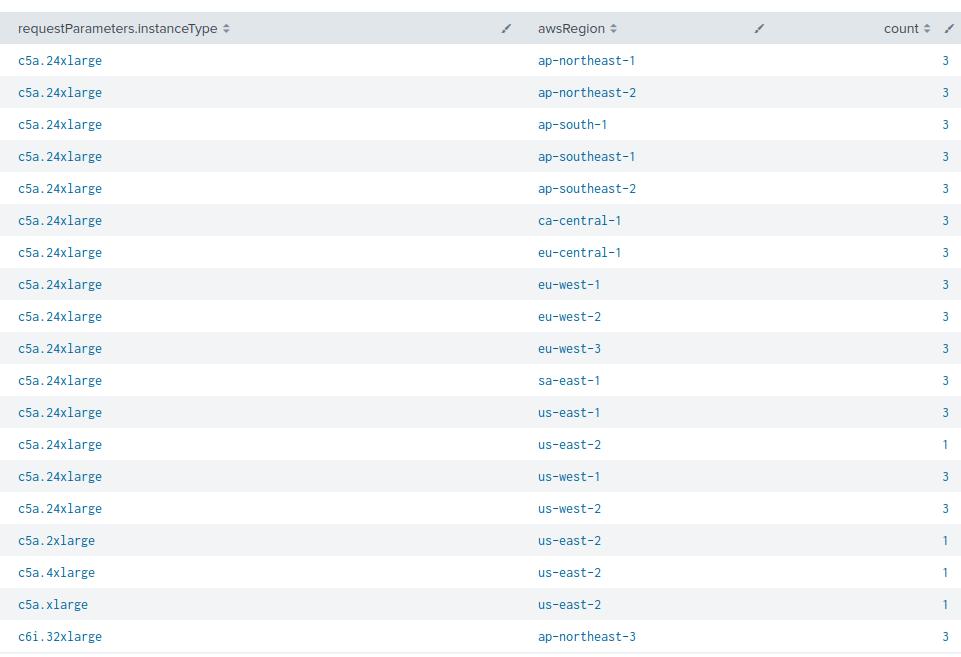
Task: Click count 3 in the ap-northeast-1 row
Action: click(946, 61)
